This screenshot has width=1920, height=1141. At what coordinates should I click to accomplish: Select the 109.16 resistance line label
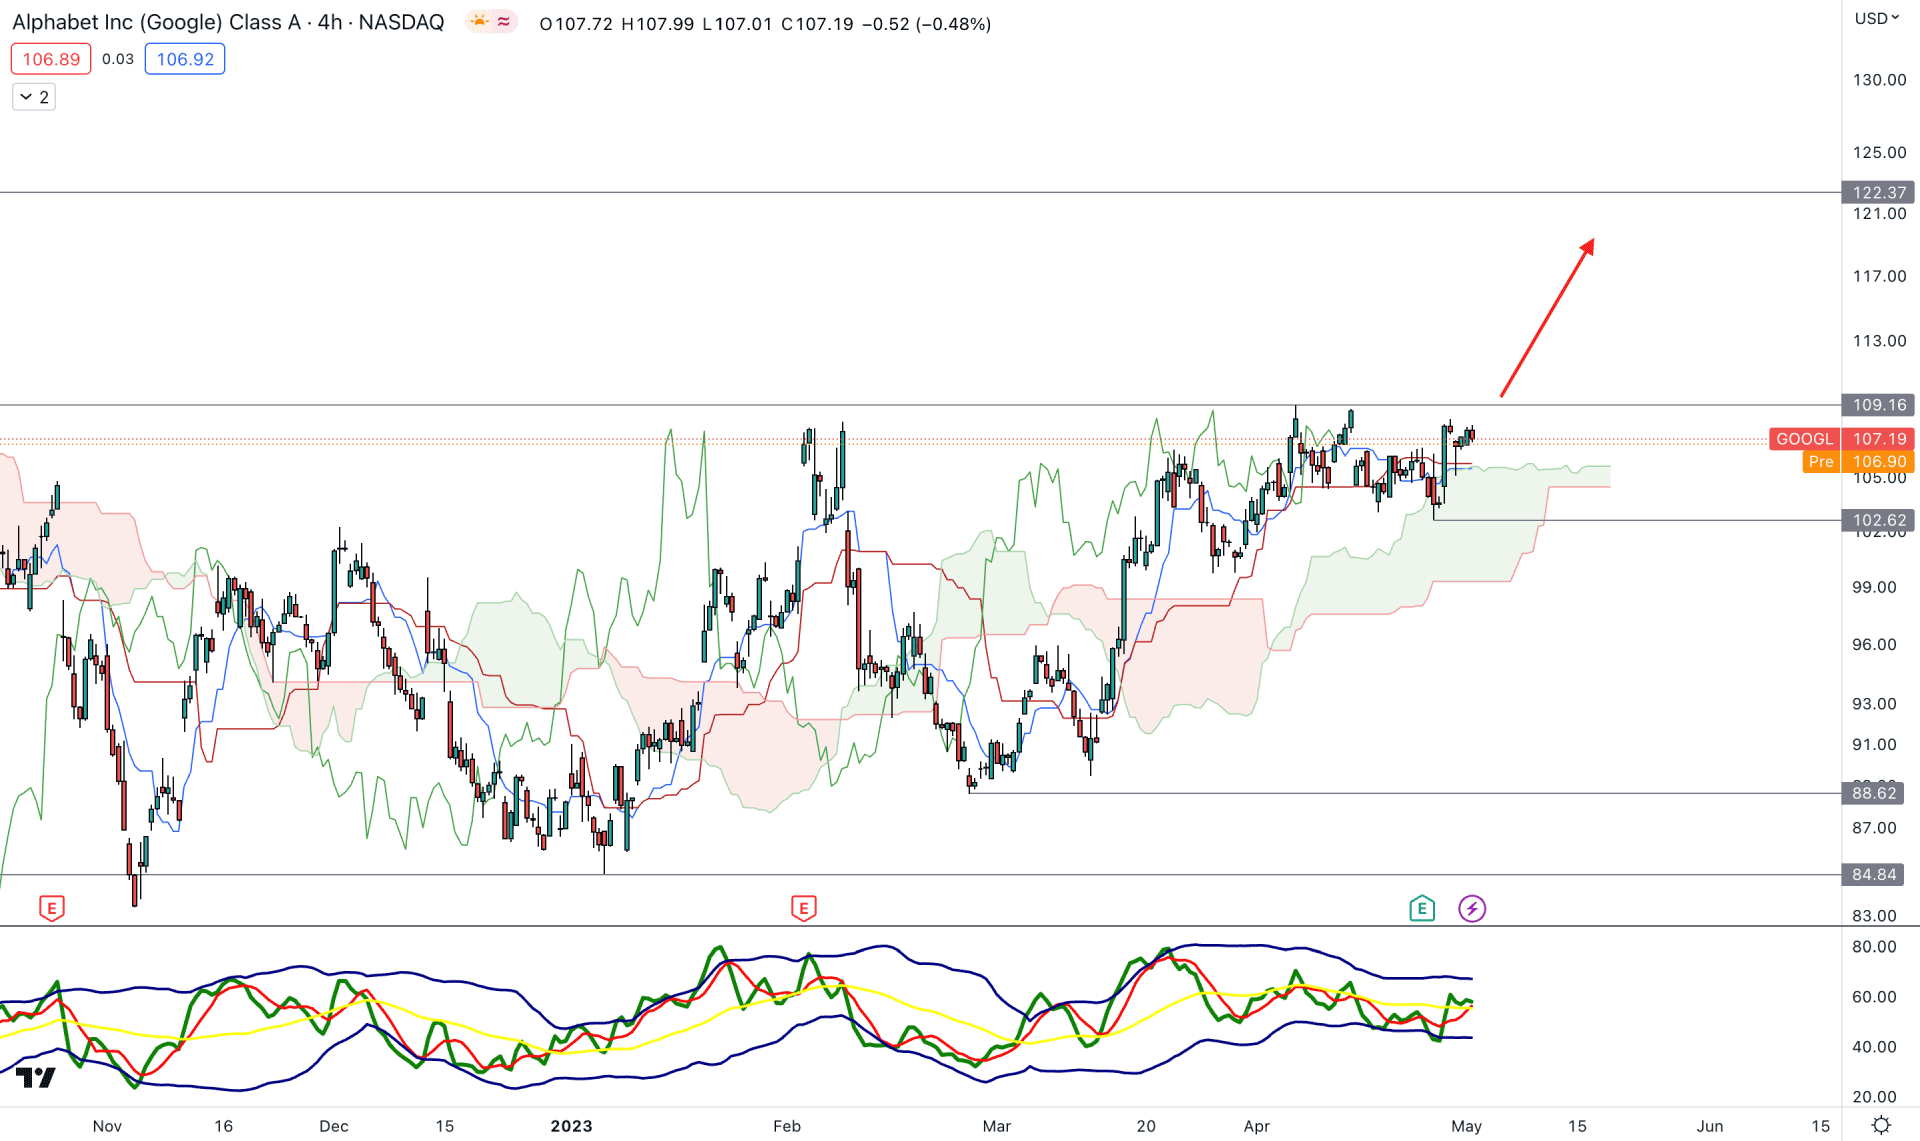[1879, 405]
